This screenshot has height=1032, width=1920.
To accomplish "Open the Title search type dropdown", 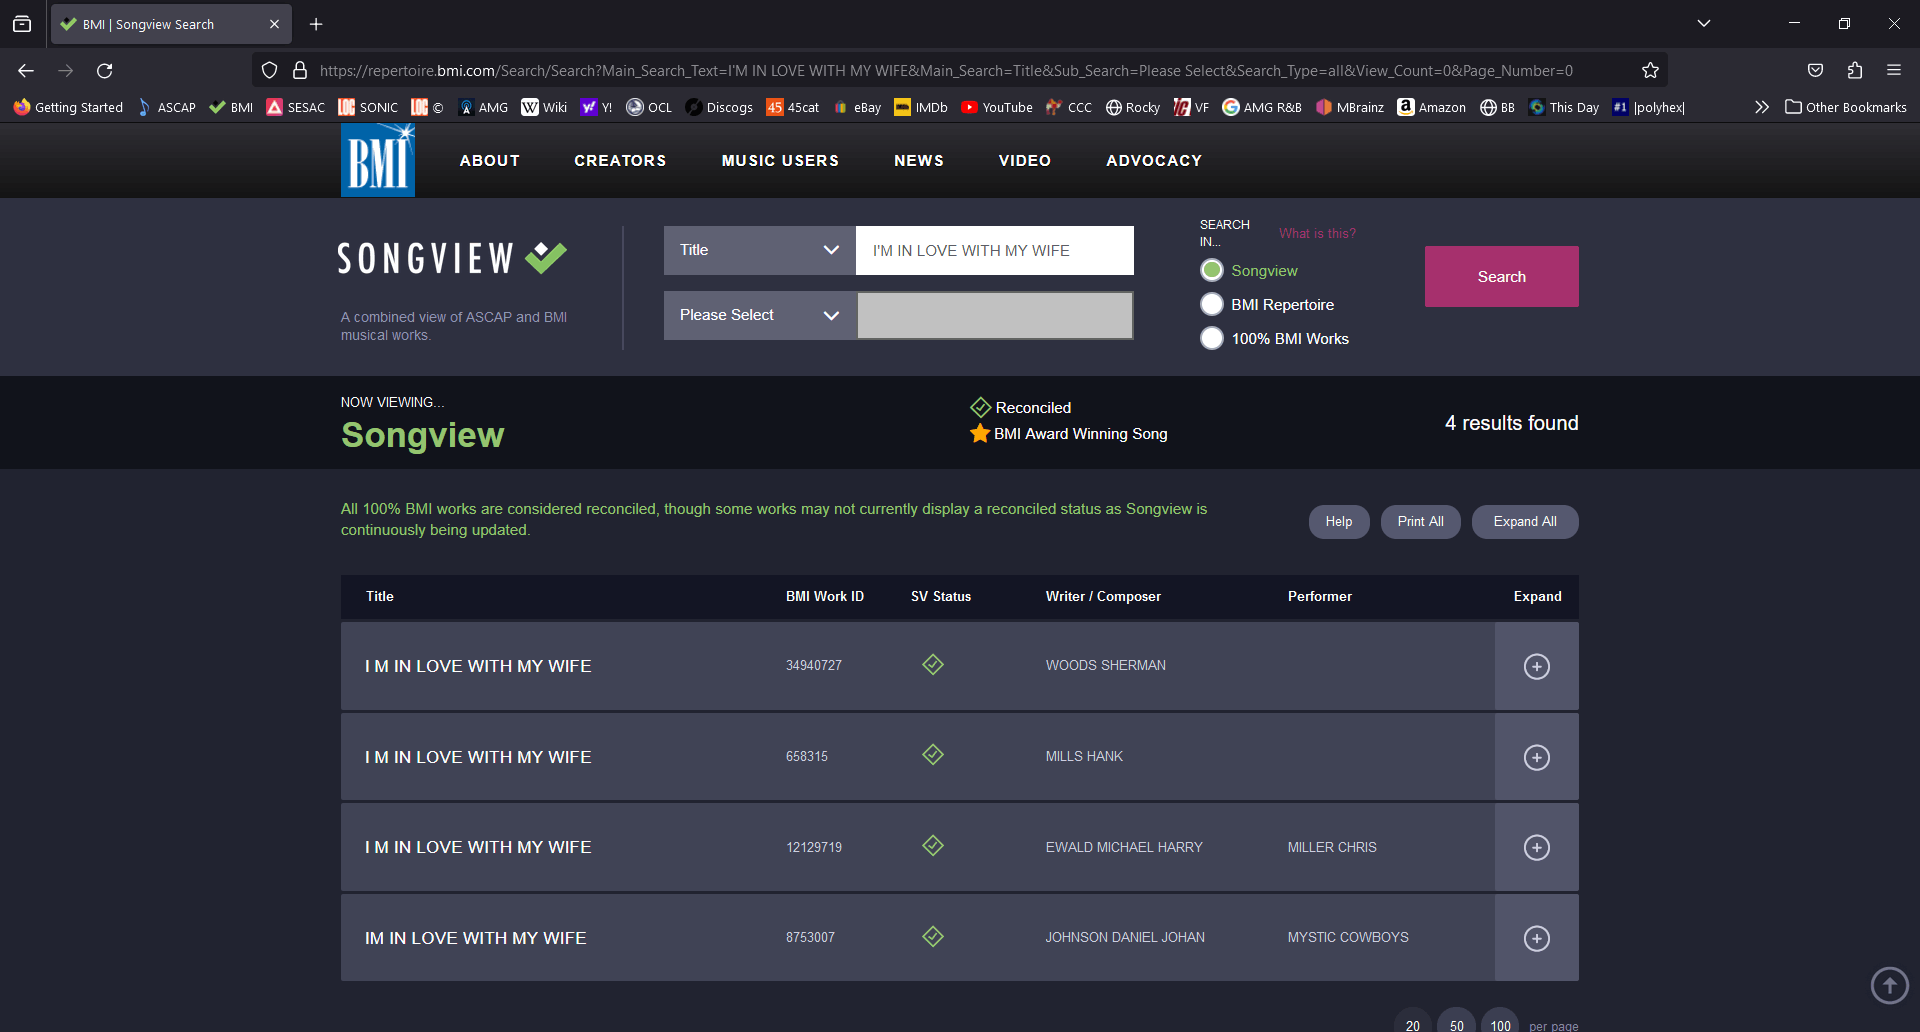I will (760, 250).
